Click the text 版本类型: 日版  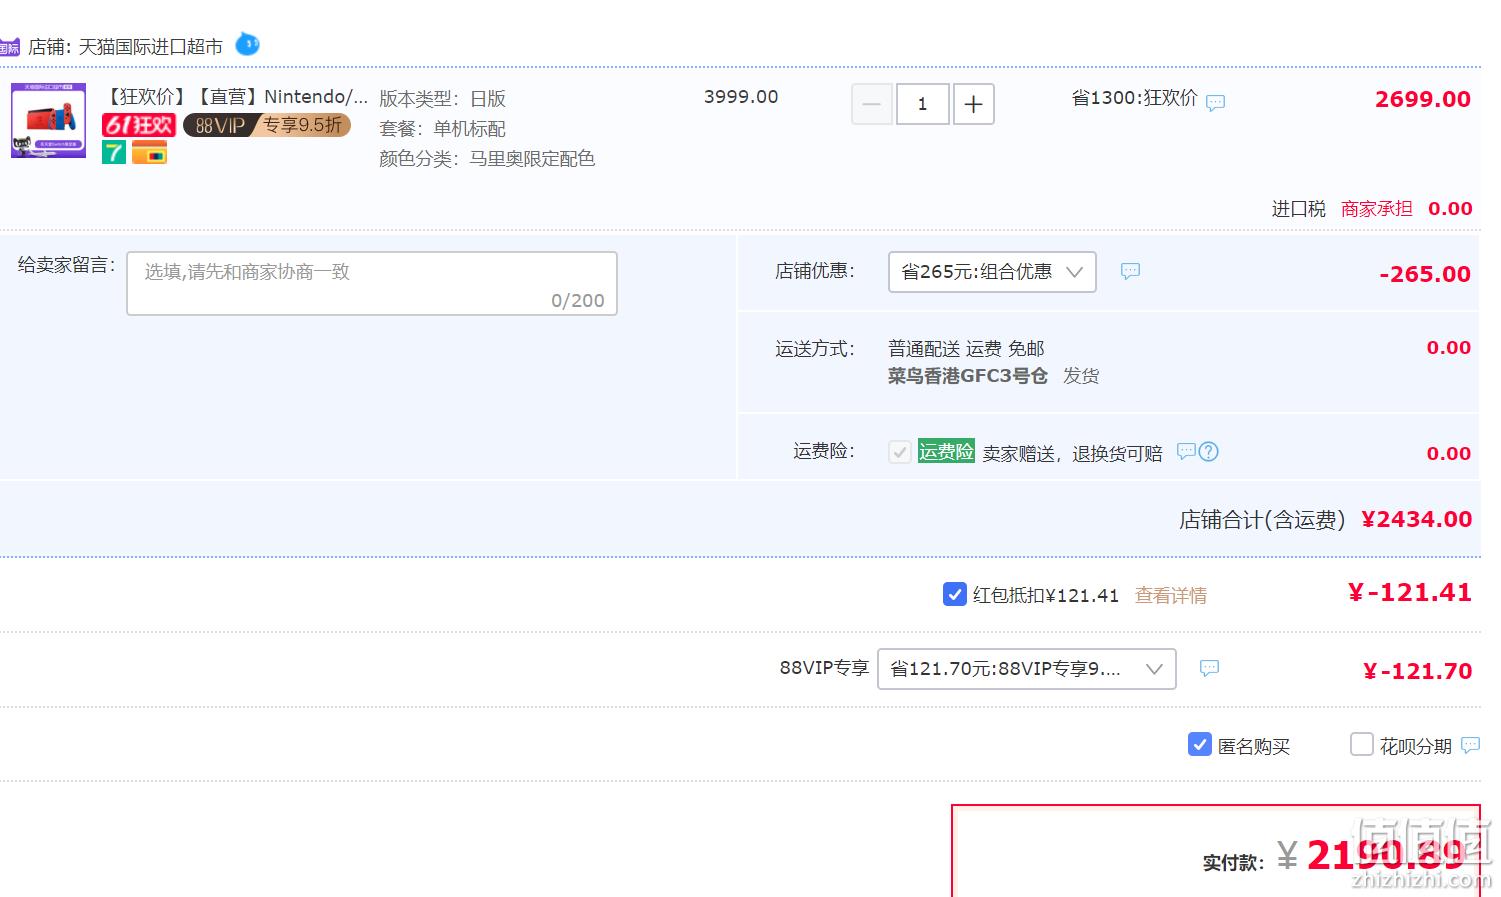point(442,99)
